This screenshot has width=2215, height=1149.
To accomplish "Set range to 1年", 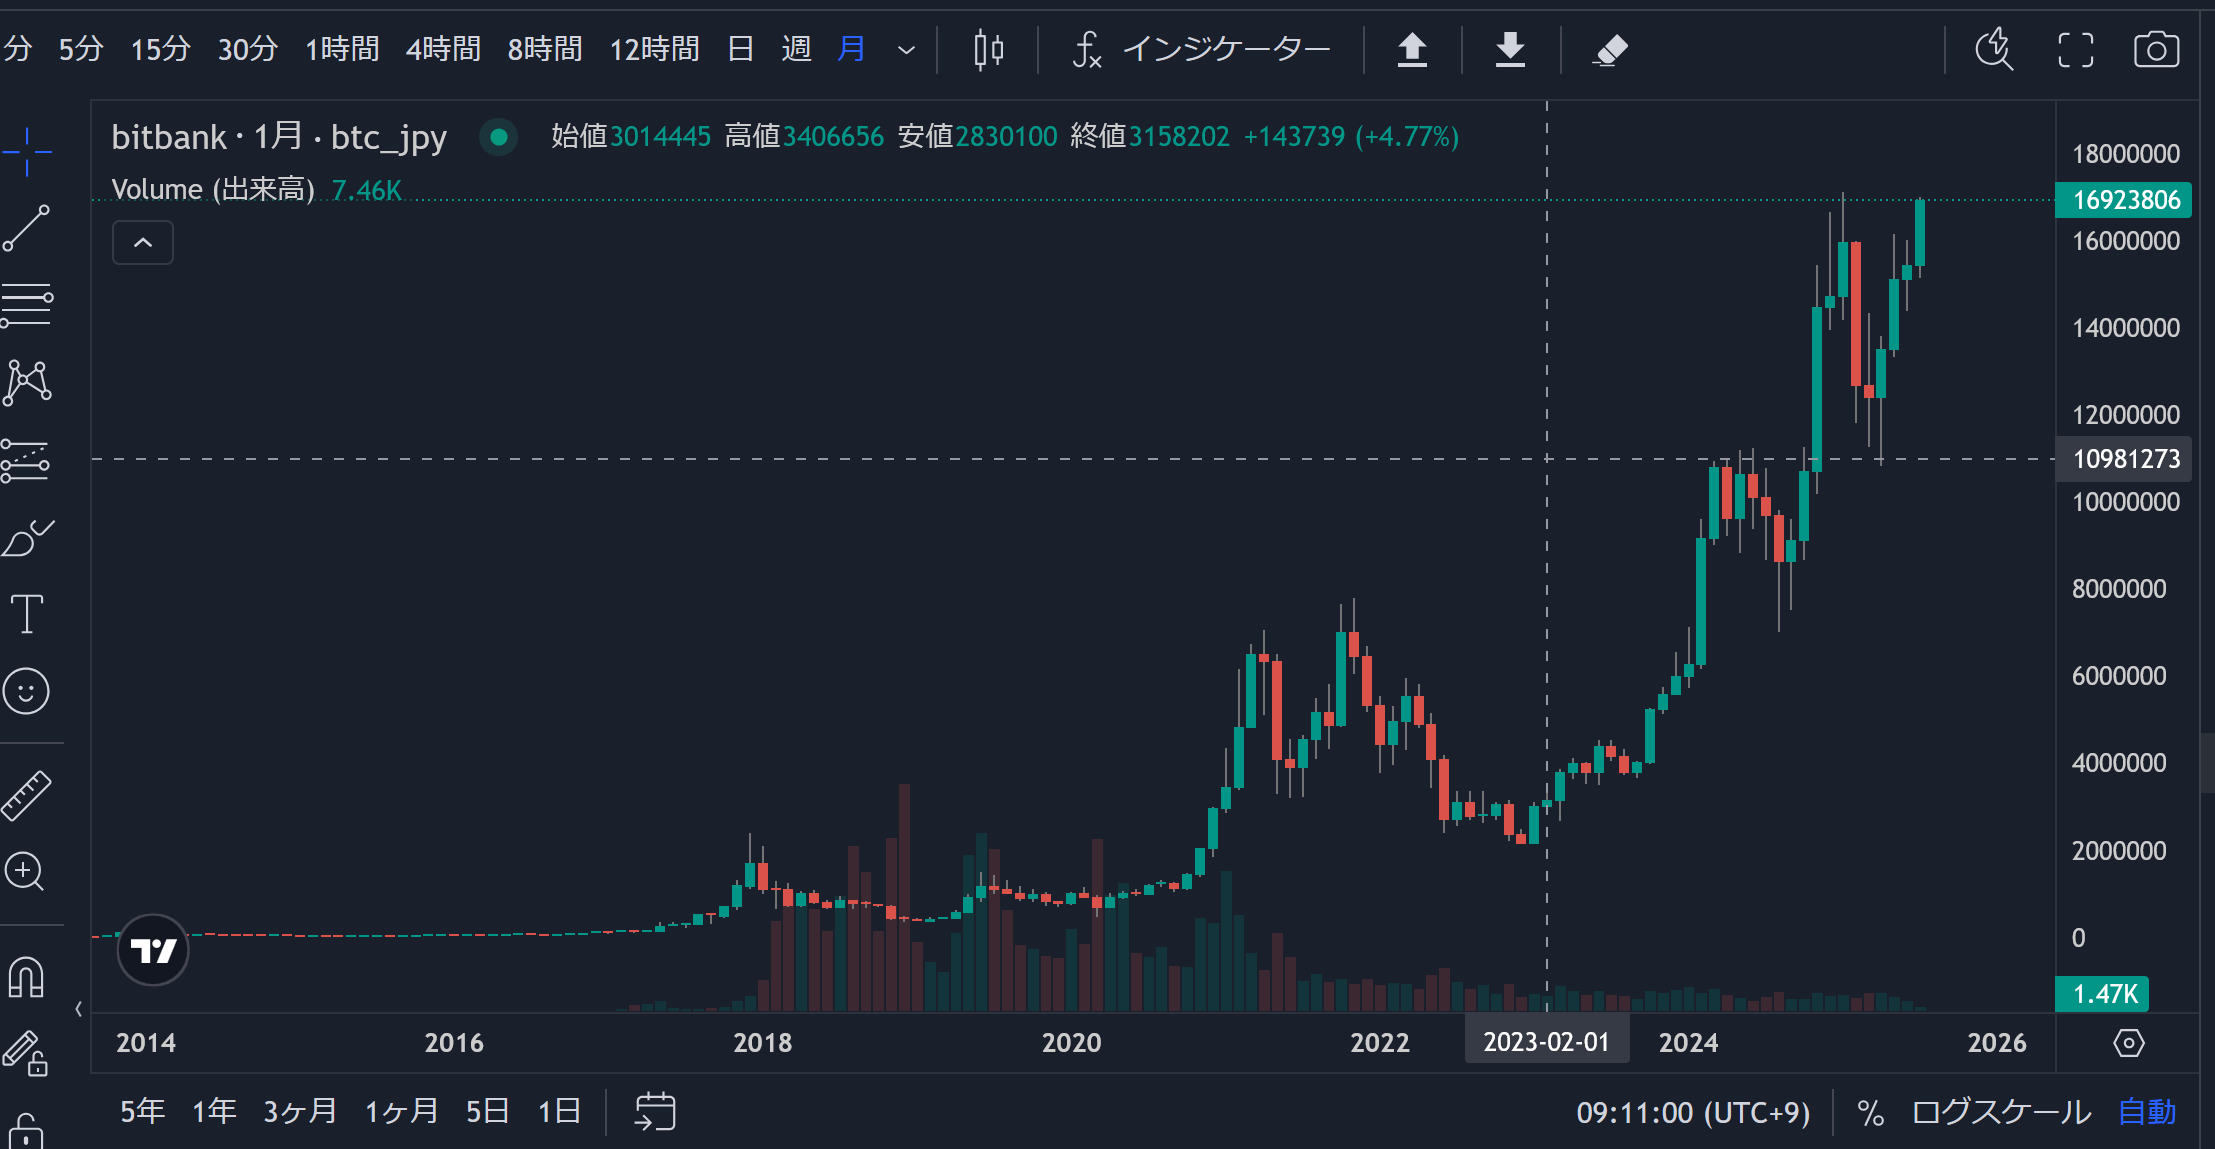I will click(214, 1111).
